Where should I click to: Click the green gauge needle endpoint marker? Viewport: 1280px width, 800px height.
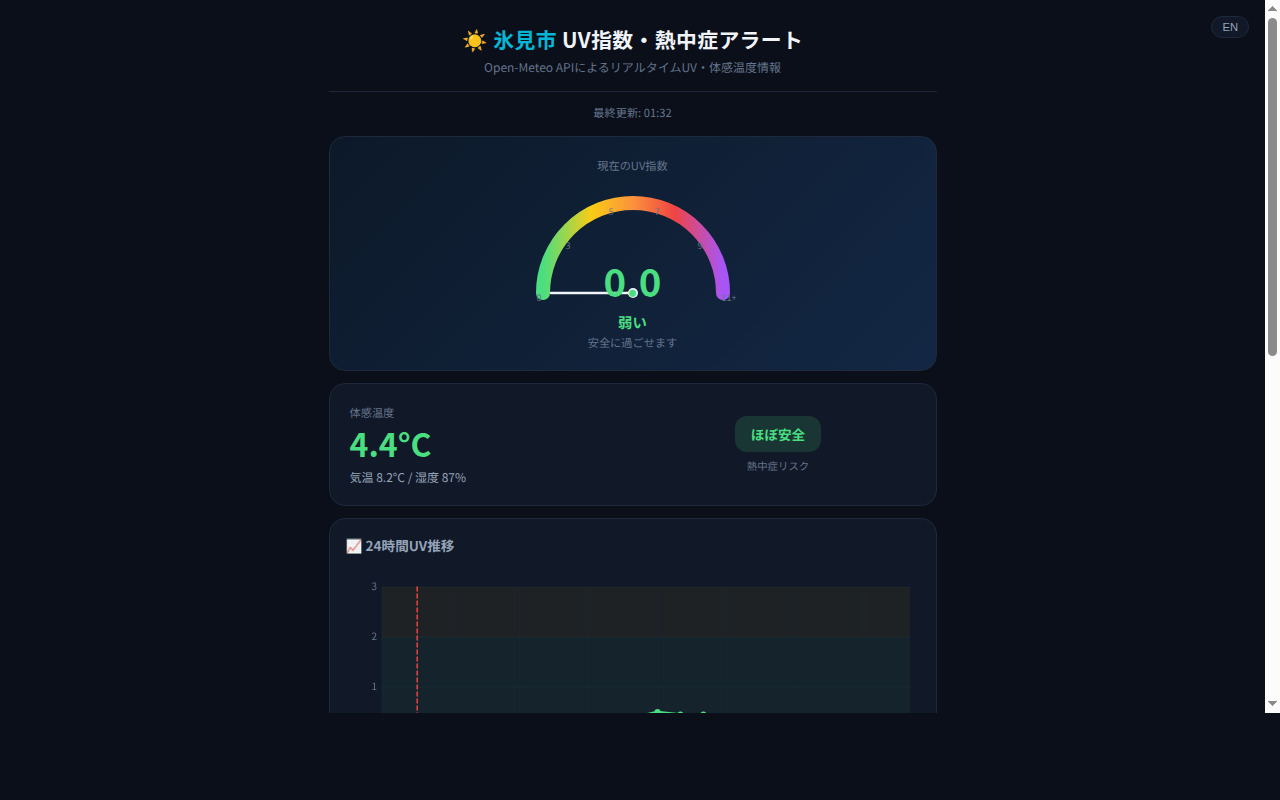click(631, 292)
